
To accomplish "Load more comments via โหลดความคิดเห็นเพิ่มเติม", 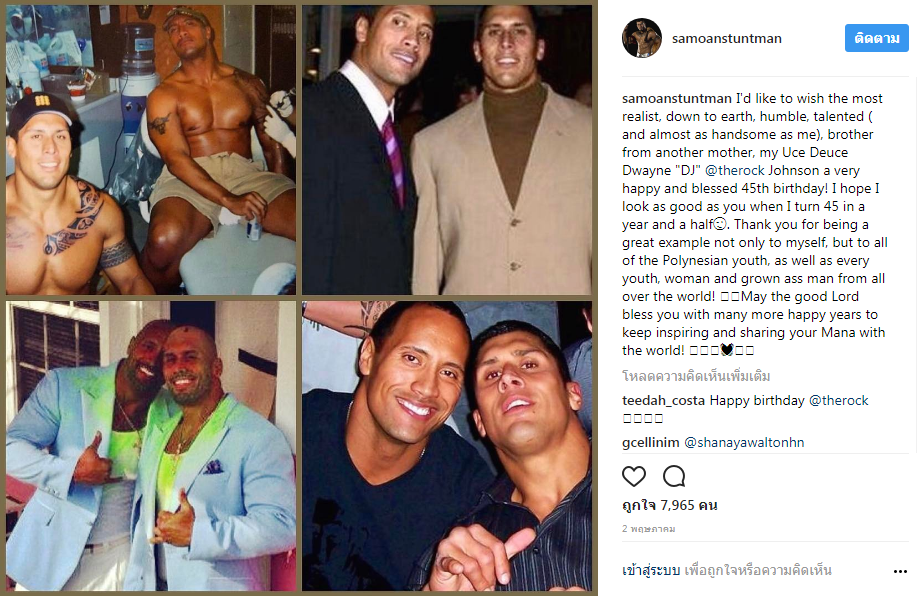I will 696,375.
